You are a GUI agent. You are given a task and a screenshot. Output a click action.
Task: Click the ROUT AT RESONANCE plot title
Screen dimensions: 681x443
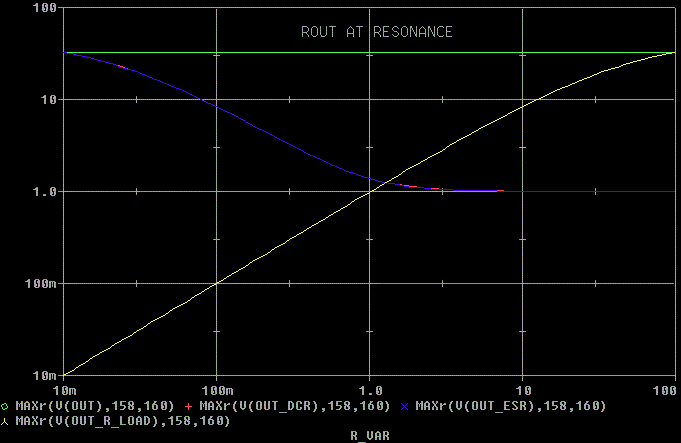click(x=377, y=32)
